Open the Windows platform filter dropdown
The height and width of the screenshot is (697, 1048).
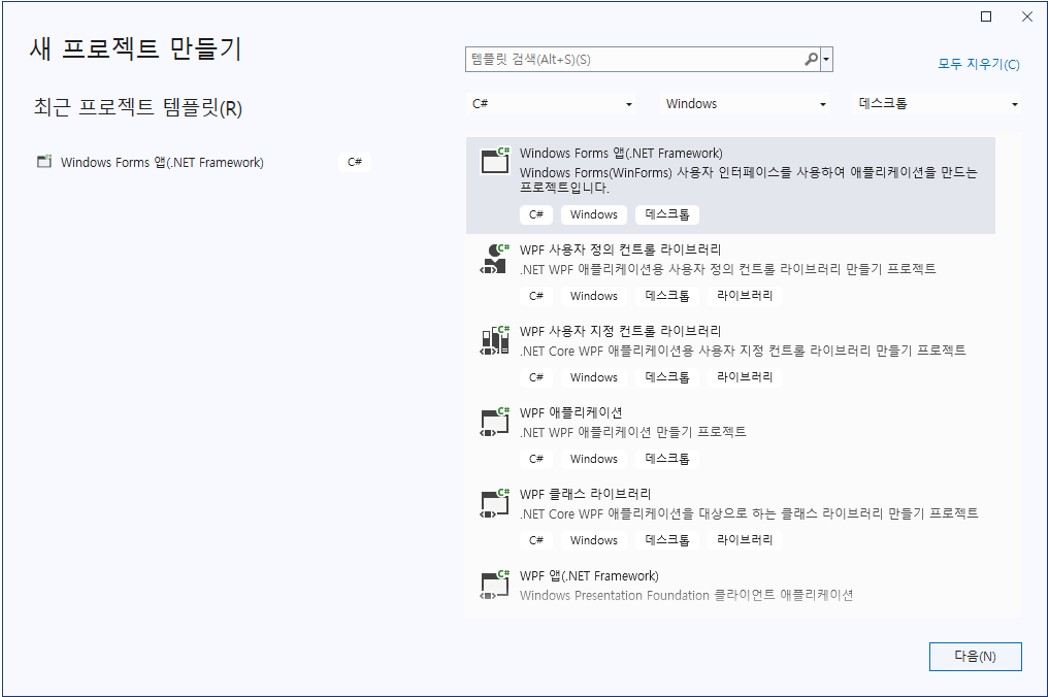(x=746, y=104)
